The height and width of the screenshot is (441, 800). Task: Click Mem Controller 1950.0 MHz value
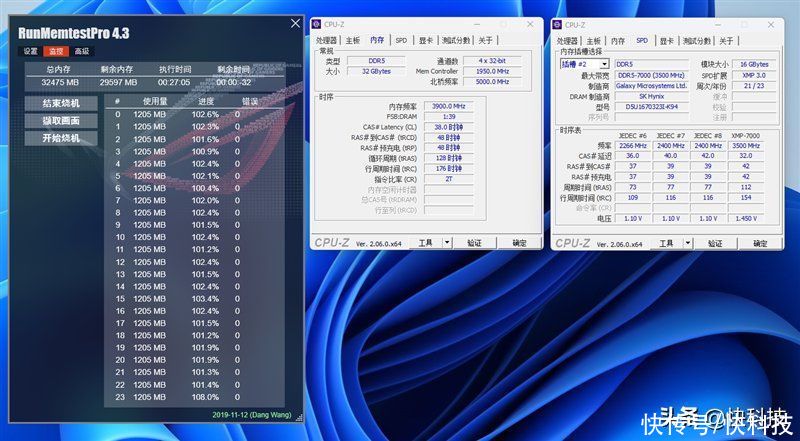click(492, 71)
